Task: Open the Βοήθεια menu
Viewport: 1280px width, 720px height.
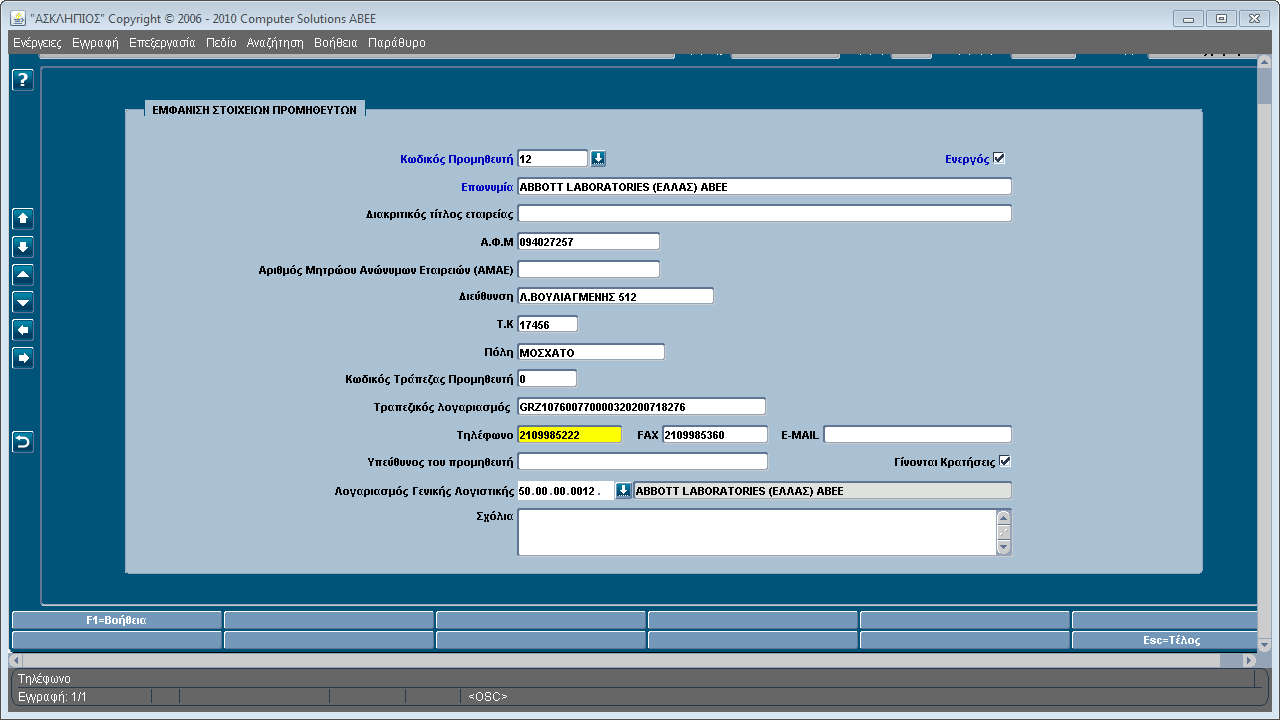Action: click(x=335, y=43)
